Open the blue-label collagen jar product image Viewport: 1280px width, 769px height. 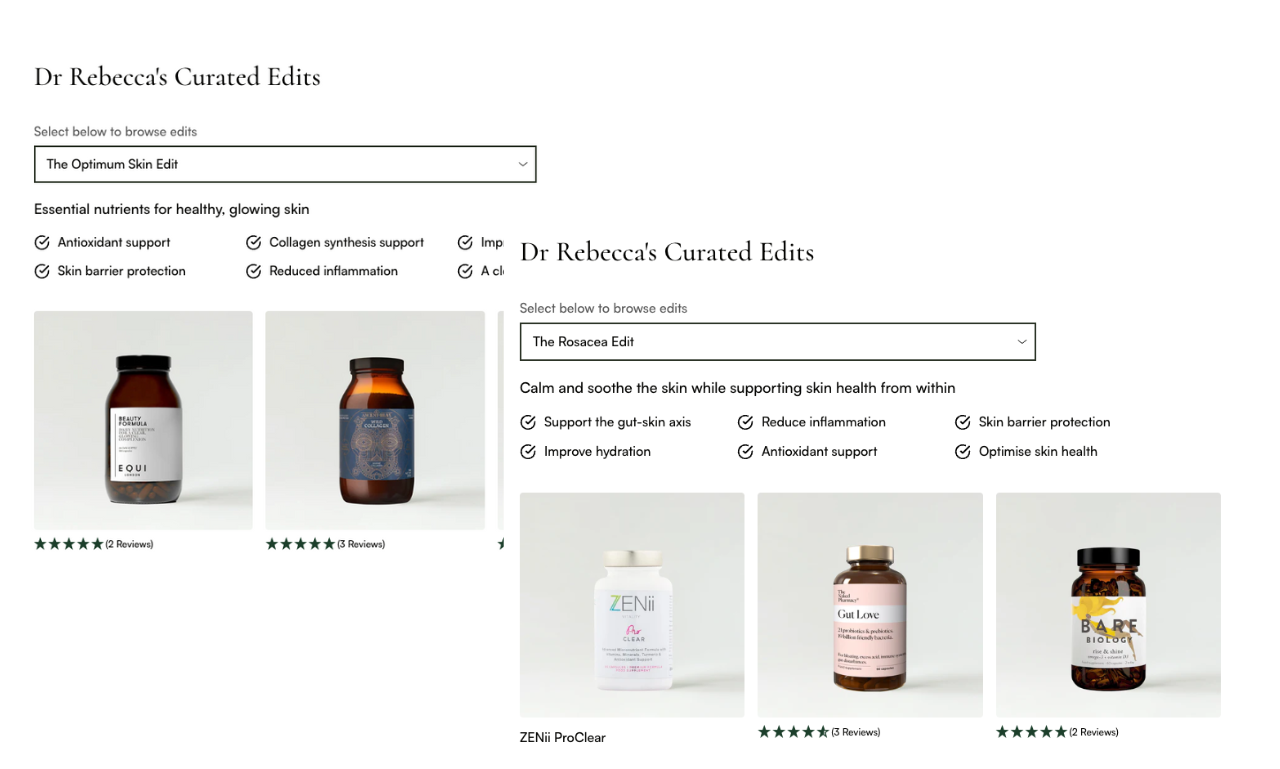pos(375,420)
